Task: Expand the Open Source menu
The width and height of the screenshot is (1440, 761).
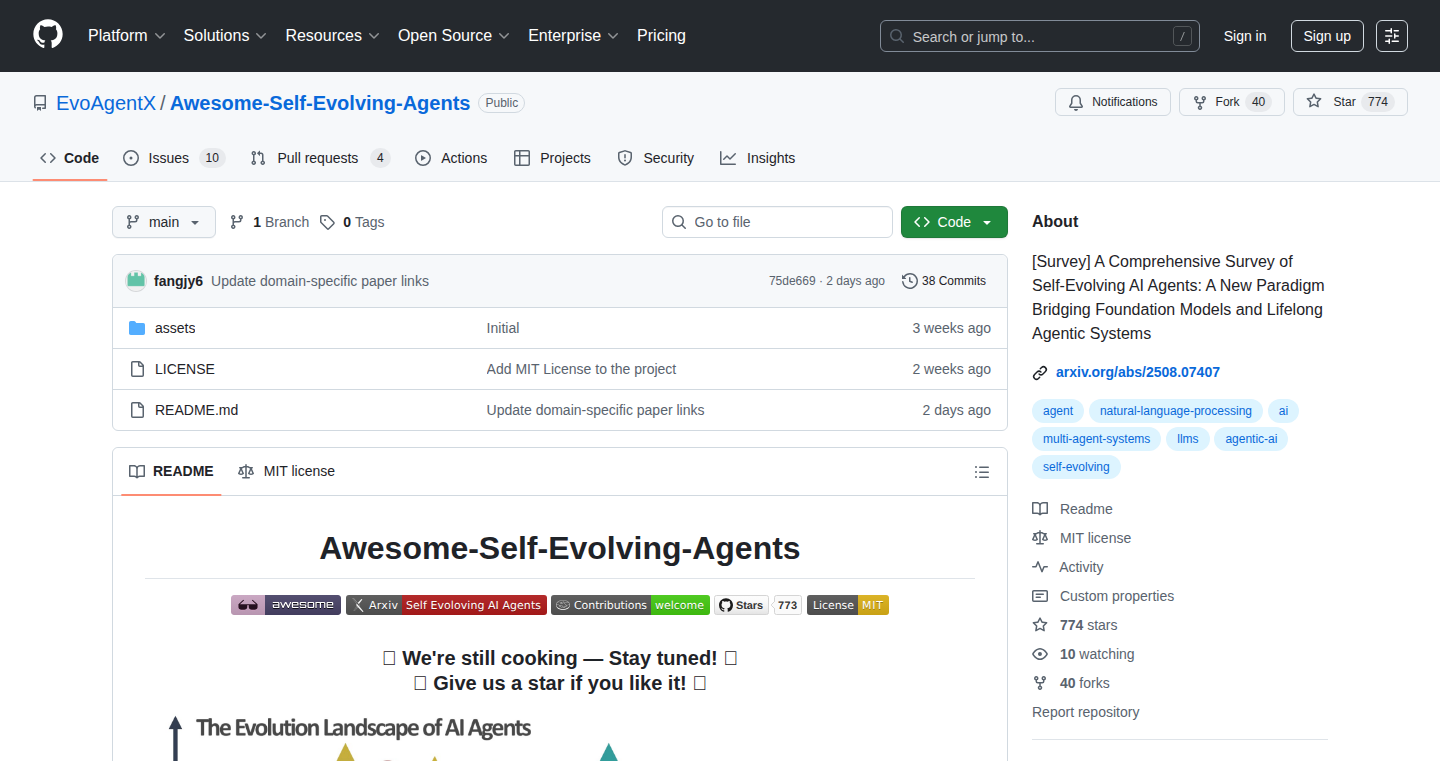Action: [x=454, y=35]
